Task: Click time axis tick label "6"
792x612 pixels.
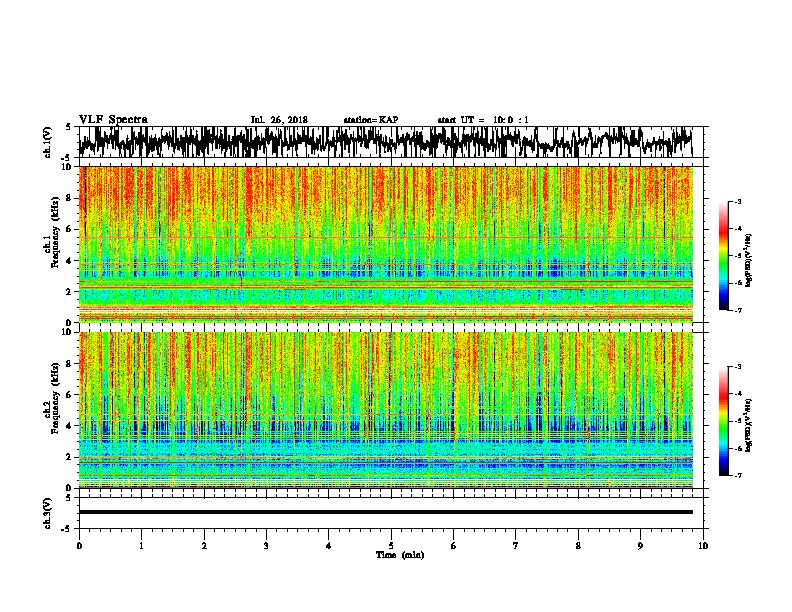Action: (453, 546)
